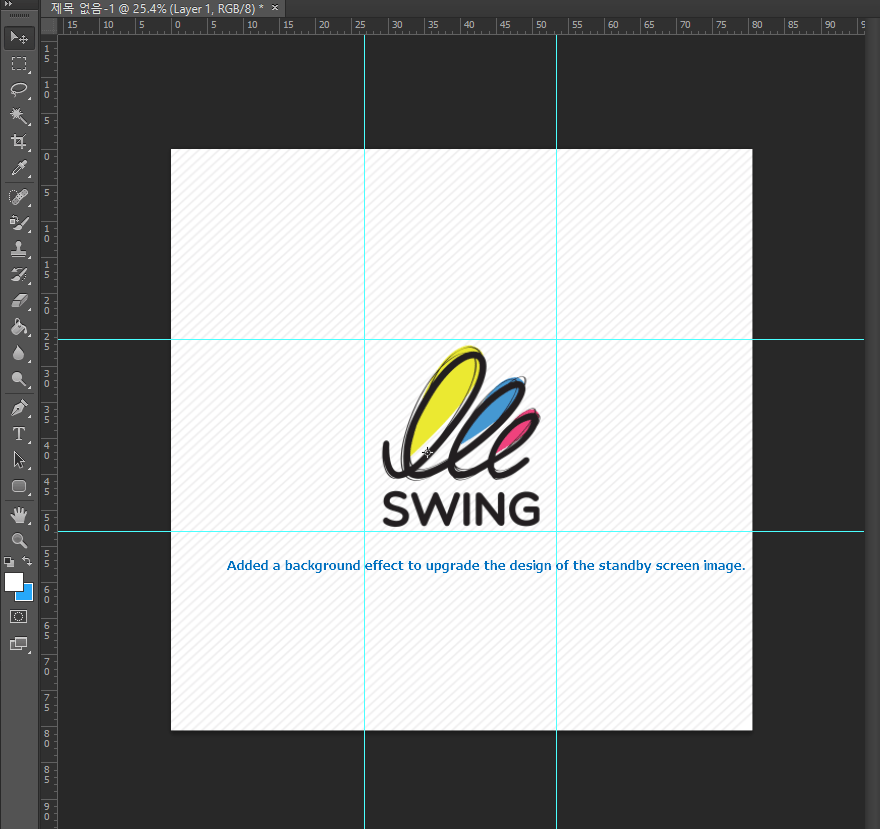Screen dimensions: 880x829
Task: Select the Spot Healing Brush tool
Action: tap(19, 196)
